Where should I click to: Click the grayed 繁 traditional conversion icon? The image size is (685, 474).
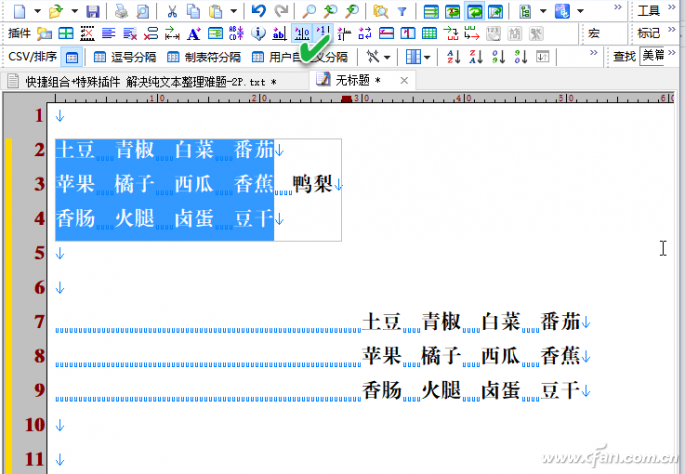[536, 33]
